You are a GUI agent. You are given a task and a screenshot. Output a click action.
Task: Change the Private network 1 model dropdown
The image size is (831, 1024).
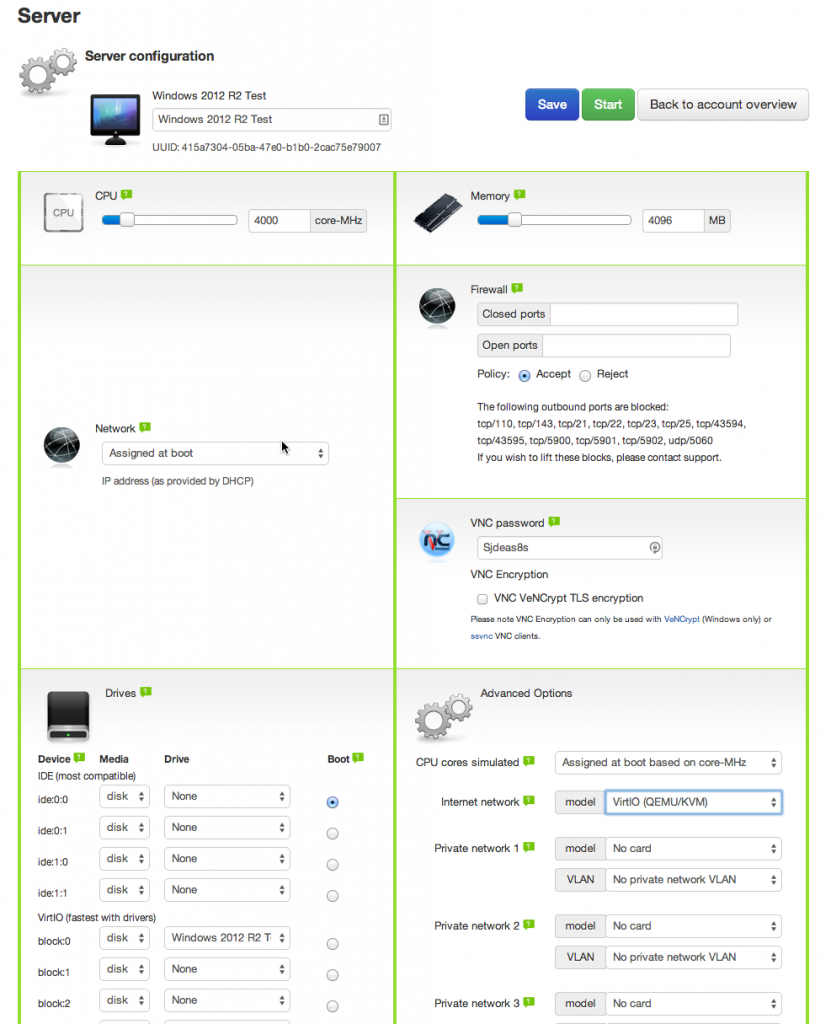tap(694, 848)
